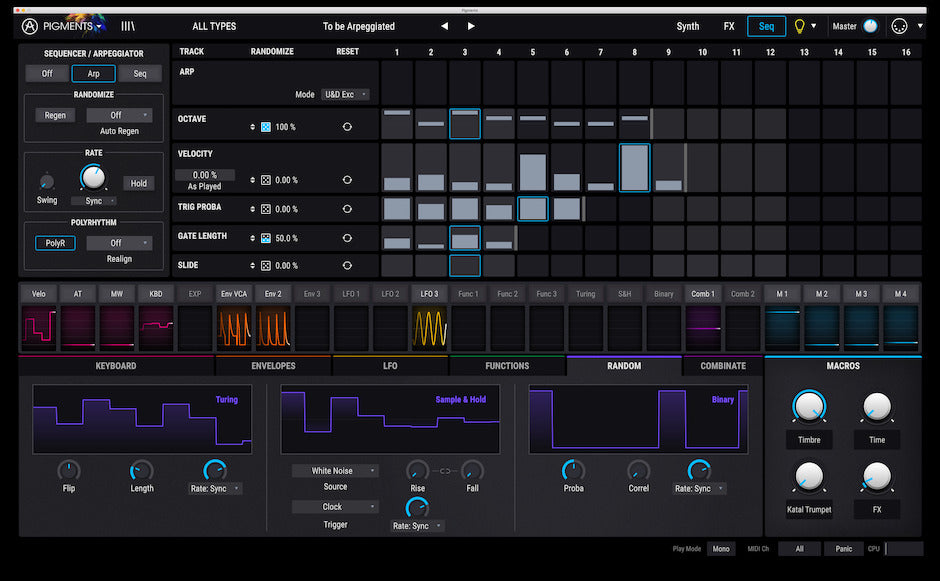Open the Source dropdown set to White Noise
The height and width of the screenshot is (581, 940).
pos(335,470)
